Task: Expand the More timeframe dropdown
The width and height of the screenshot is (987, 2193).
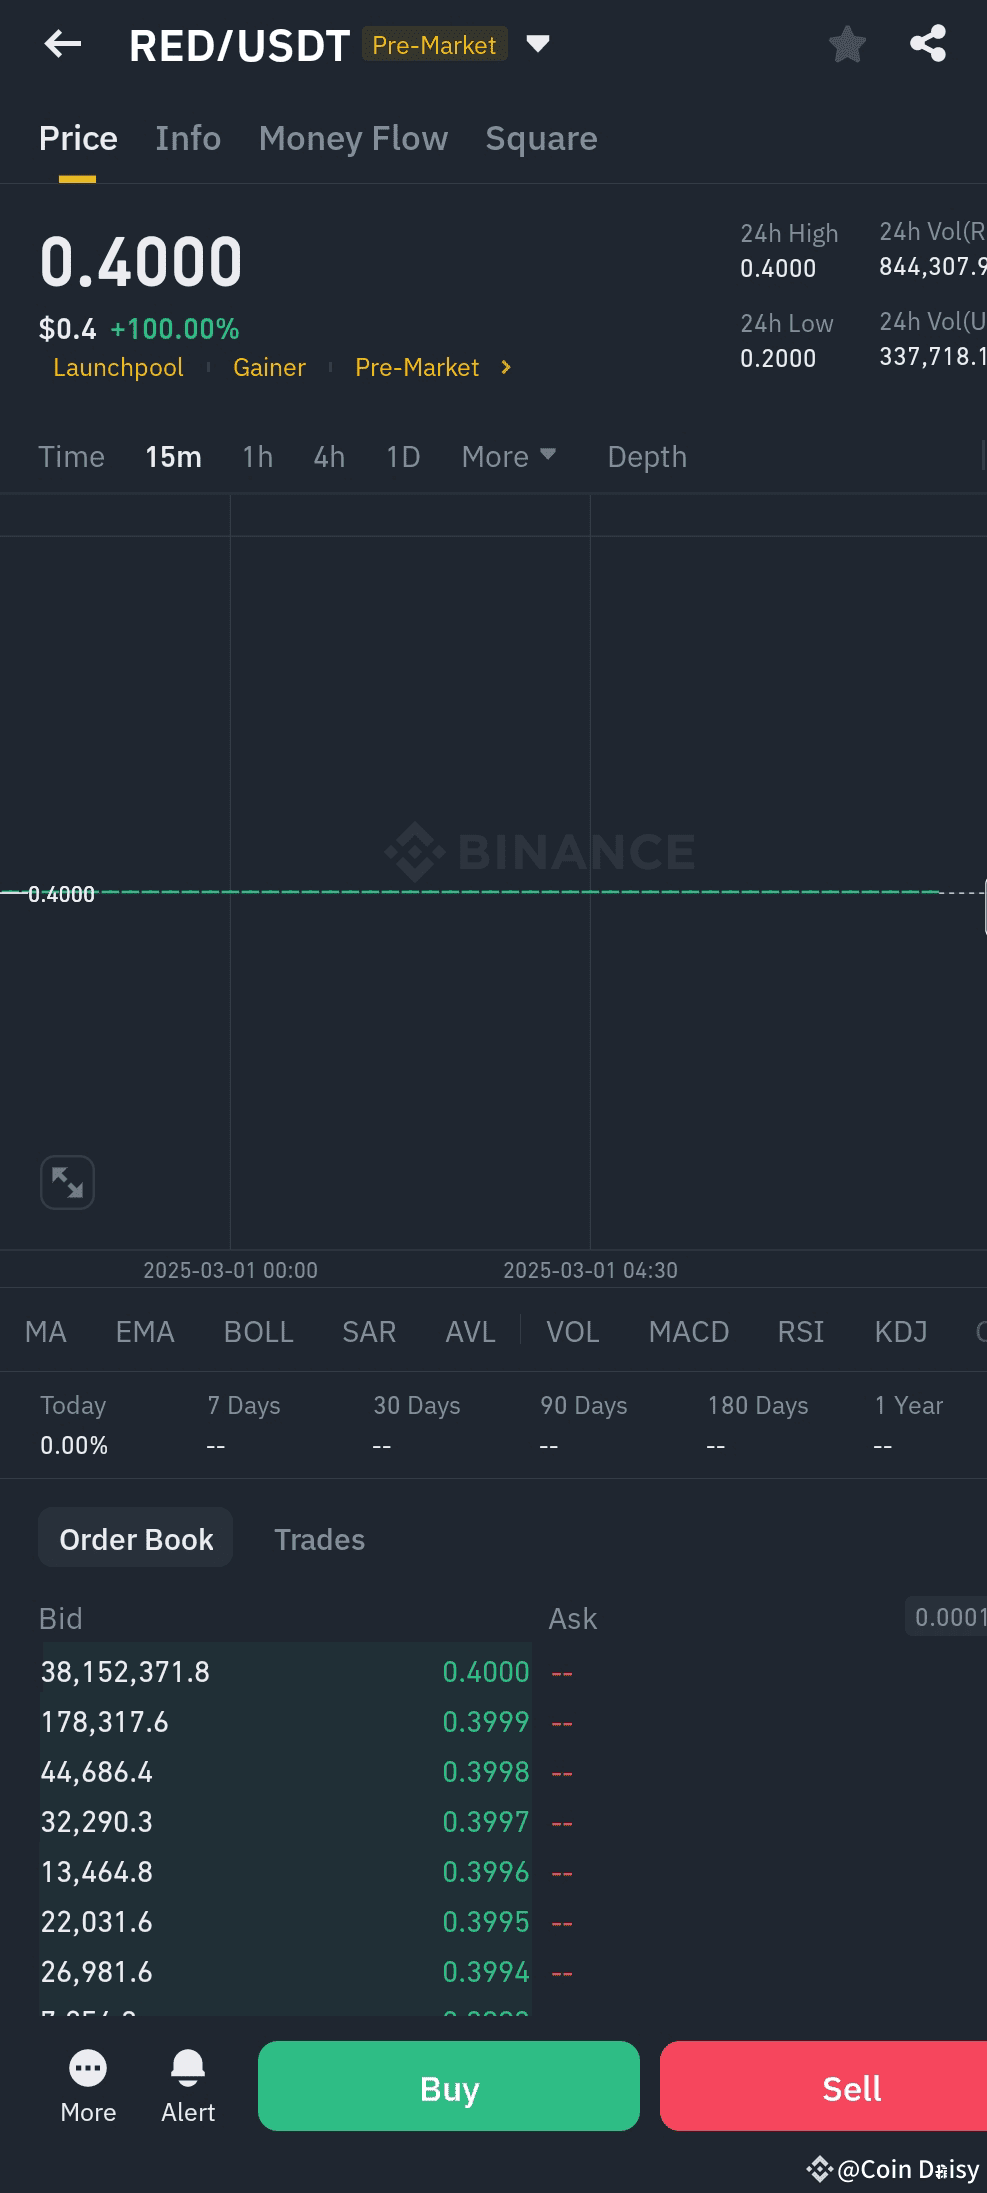Action: (x=508, y=456)
